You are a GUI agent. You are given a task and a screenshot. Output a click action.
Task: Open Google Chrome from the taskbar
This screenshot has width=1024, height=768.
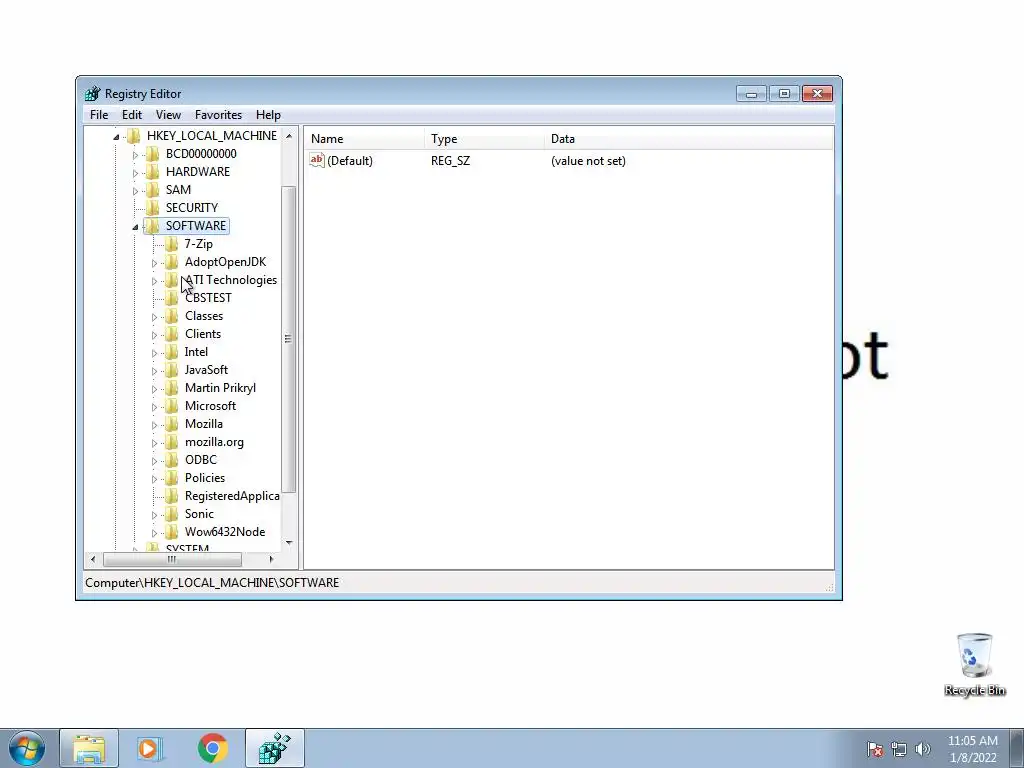coord(212,748)
